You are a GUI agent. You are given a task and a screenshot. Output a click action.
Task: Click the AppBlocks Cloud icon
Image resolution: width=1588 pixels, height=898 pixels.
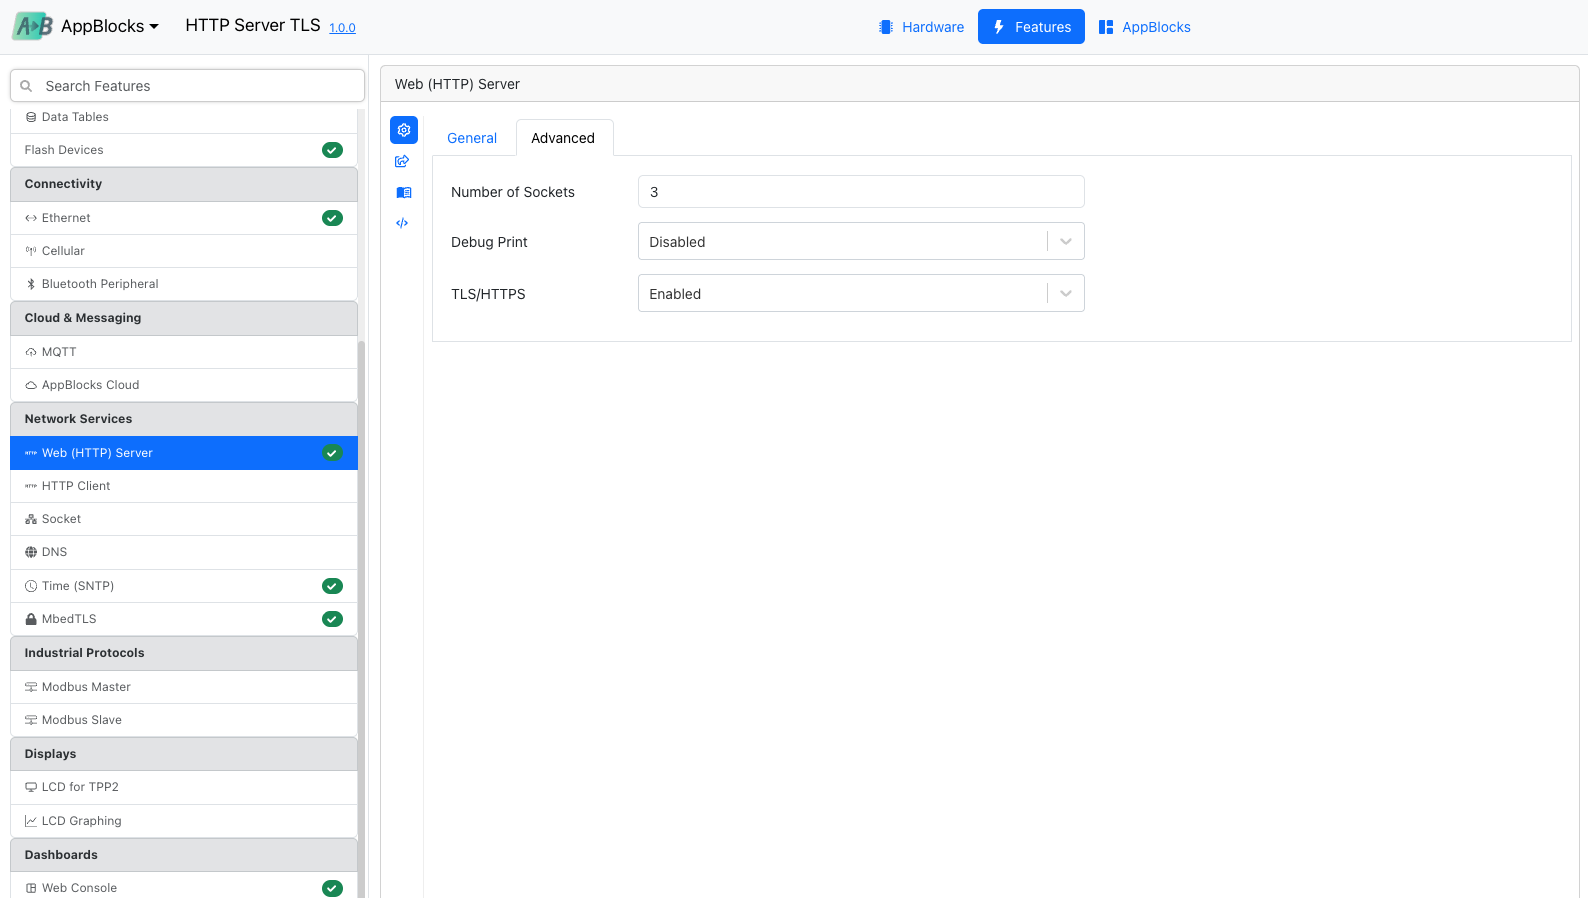point(31,385)
